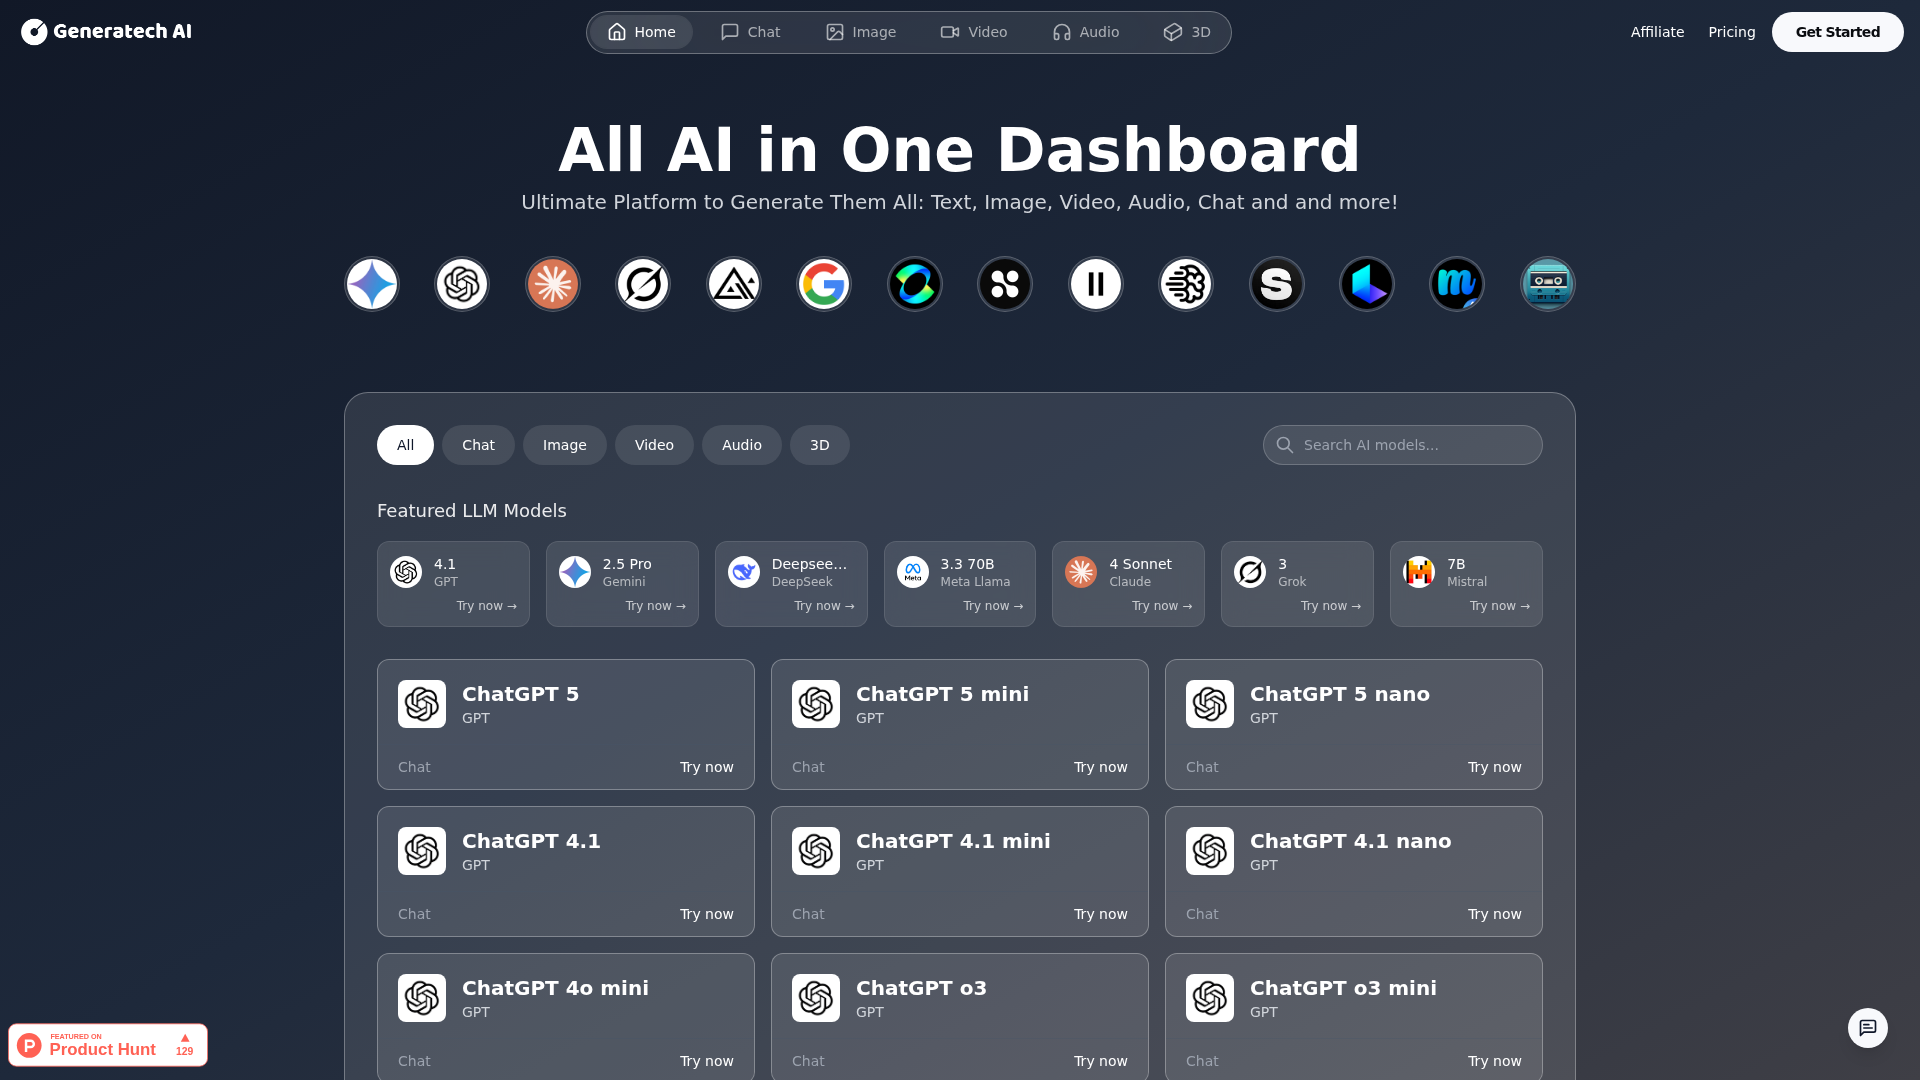The image size is (1920, 1080).
Task: Select the Video filter pill
Action: (654, 445)
